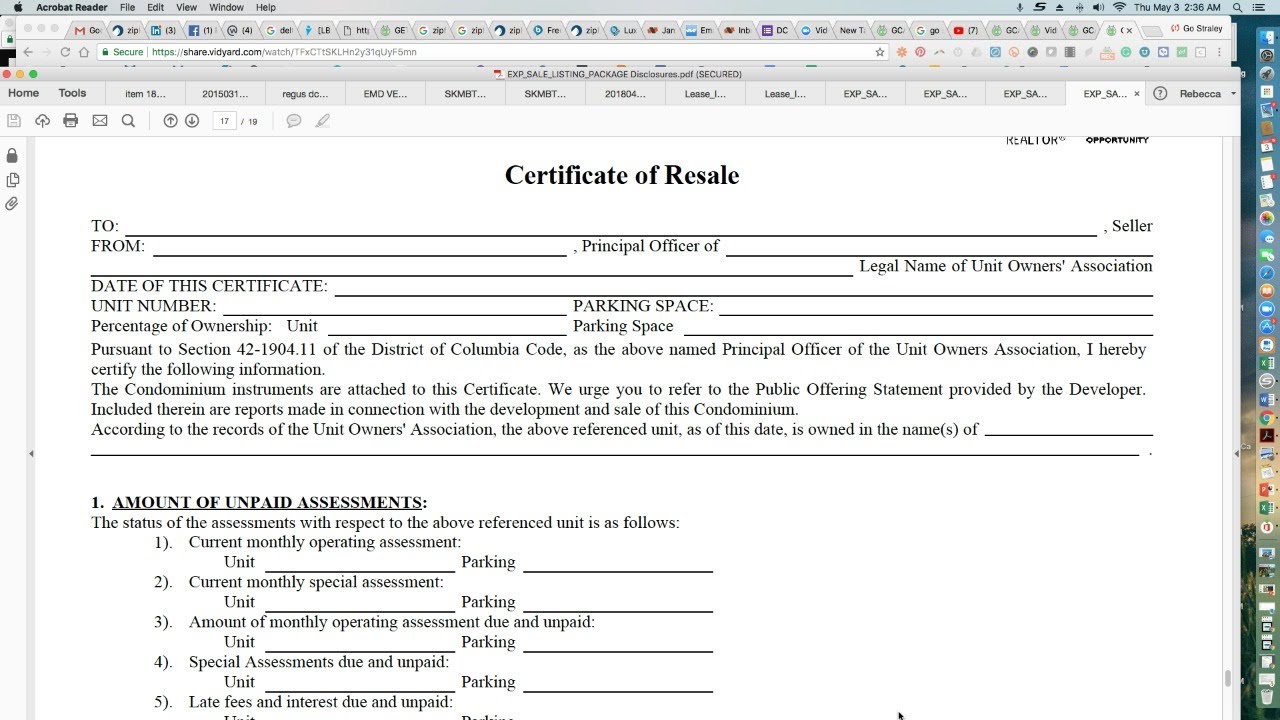Expand the left navigation pane arrow

pyautogui.click(x=31, y=454)
